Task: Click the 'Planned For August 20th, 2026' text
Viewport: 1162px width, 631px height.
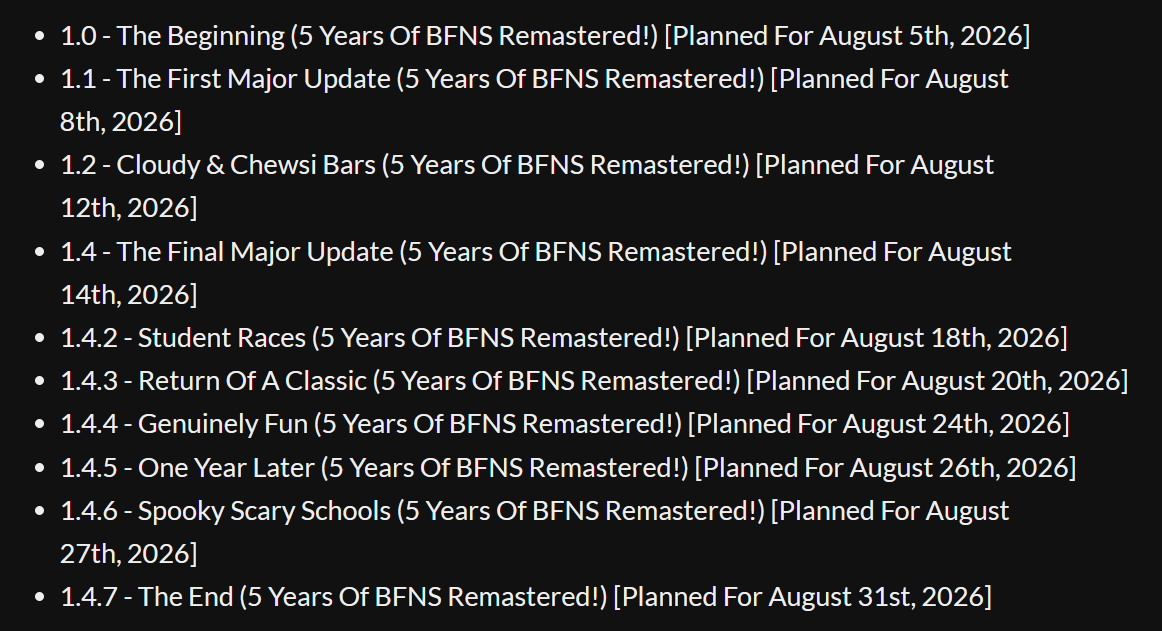Action: coord(937,381)
